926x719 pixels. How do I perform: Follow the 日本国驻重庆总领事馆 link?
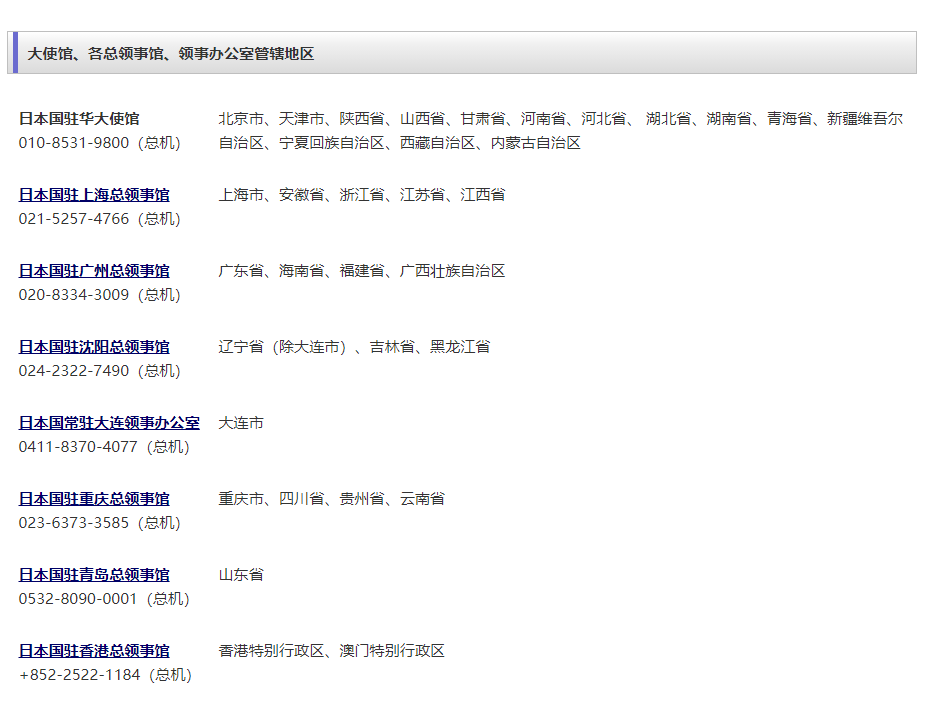click(x=94, y=499)
